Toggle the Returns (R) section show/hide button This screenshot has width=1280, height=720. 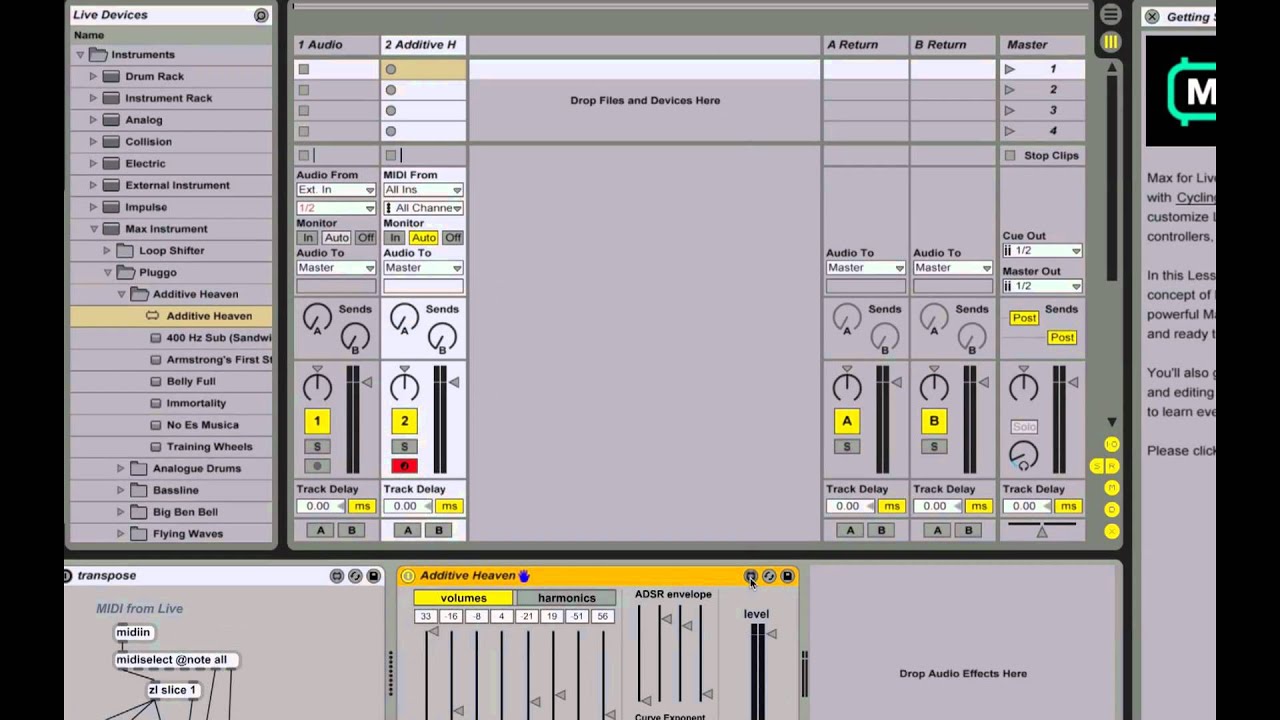click(x=1112, y=466)
